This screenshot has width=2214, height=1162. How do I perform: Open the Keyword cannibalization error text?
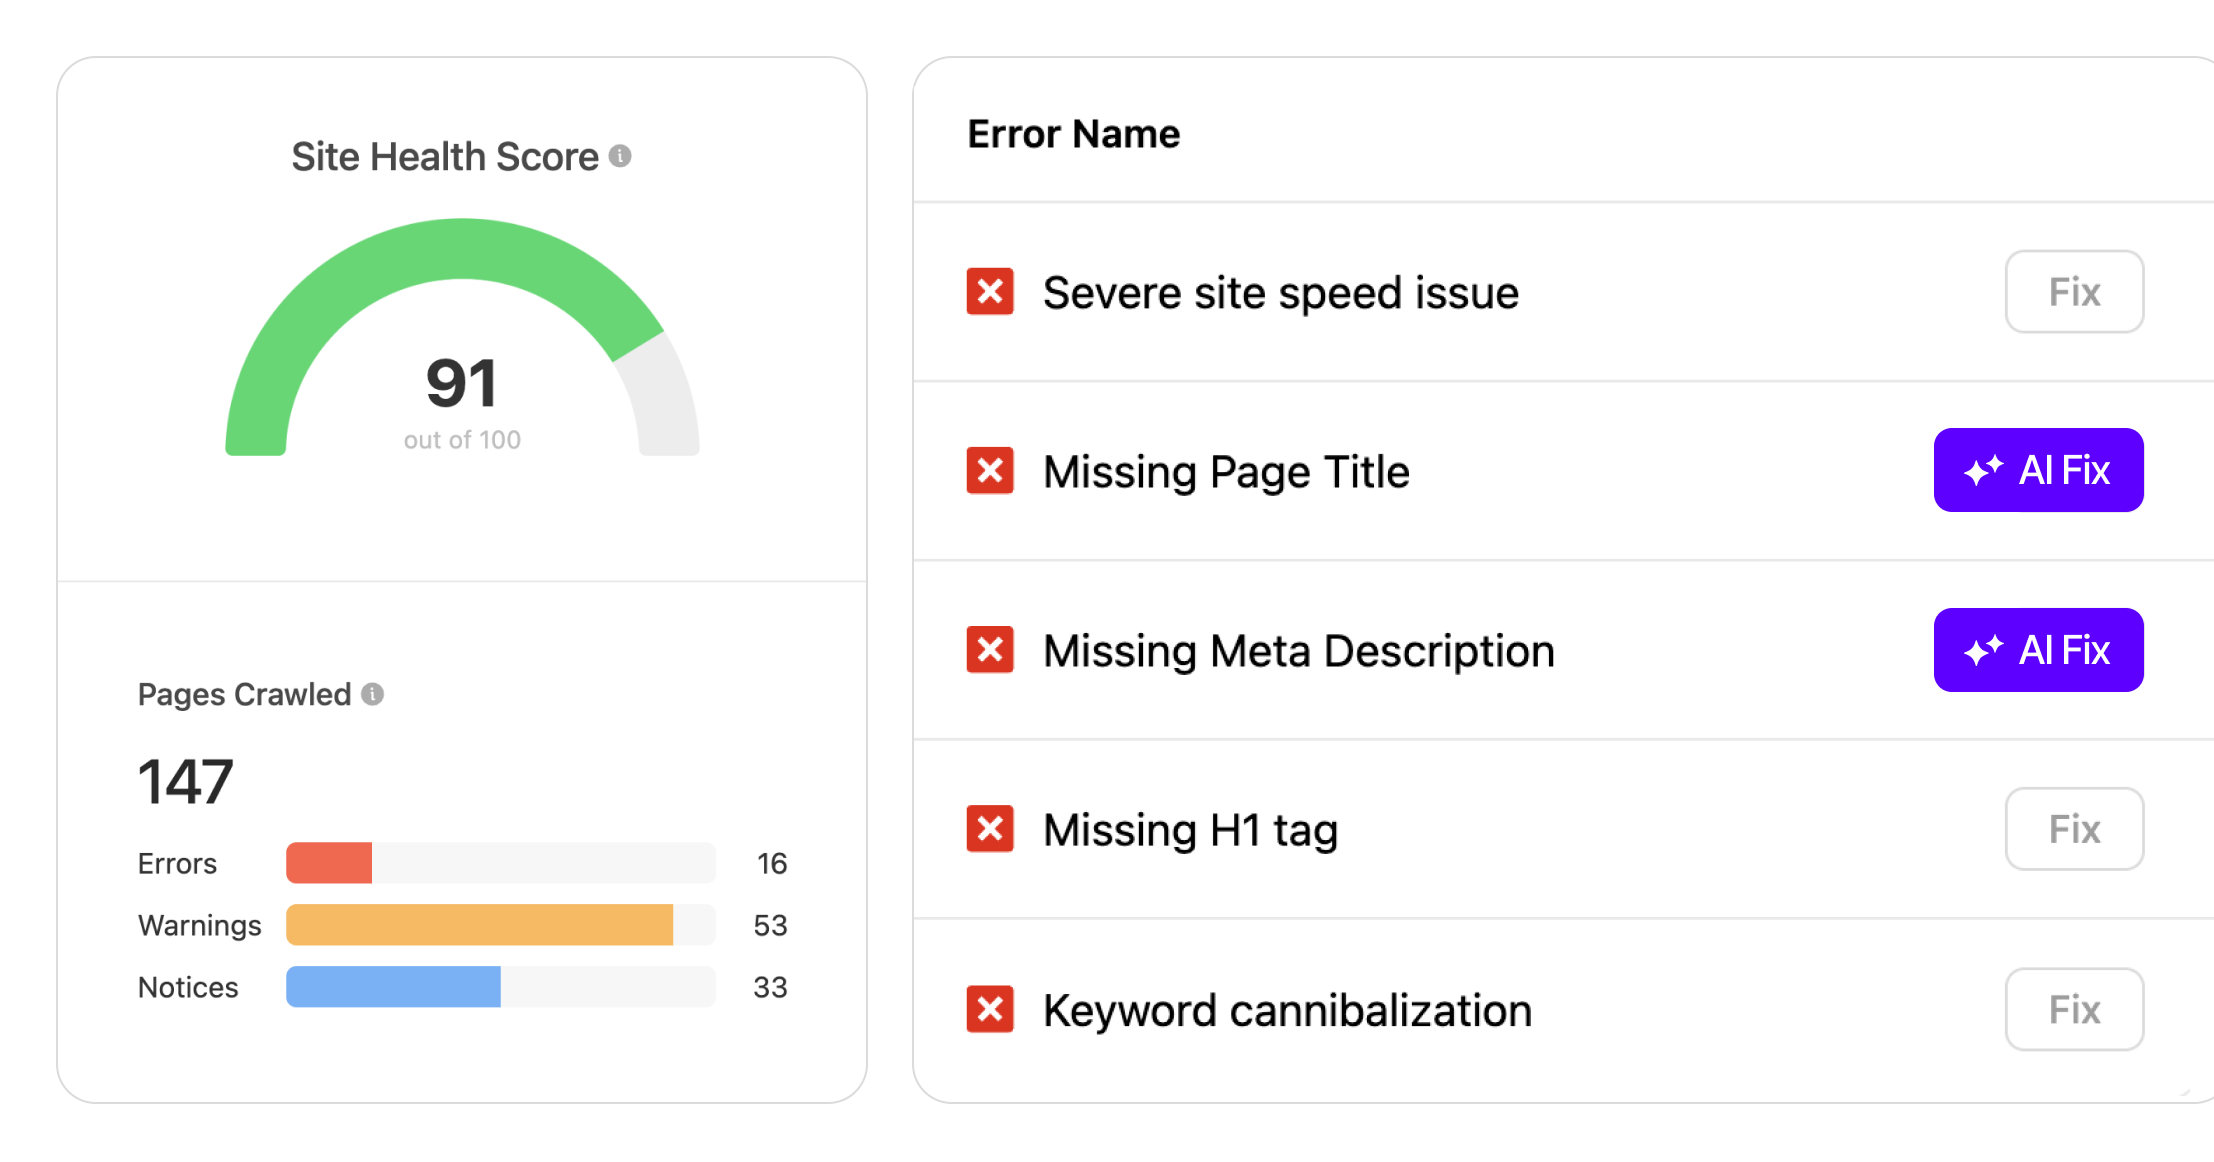click(1287, 1010)
